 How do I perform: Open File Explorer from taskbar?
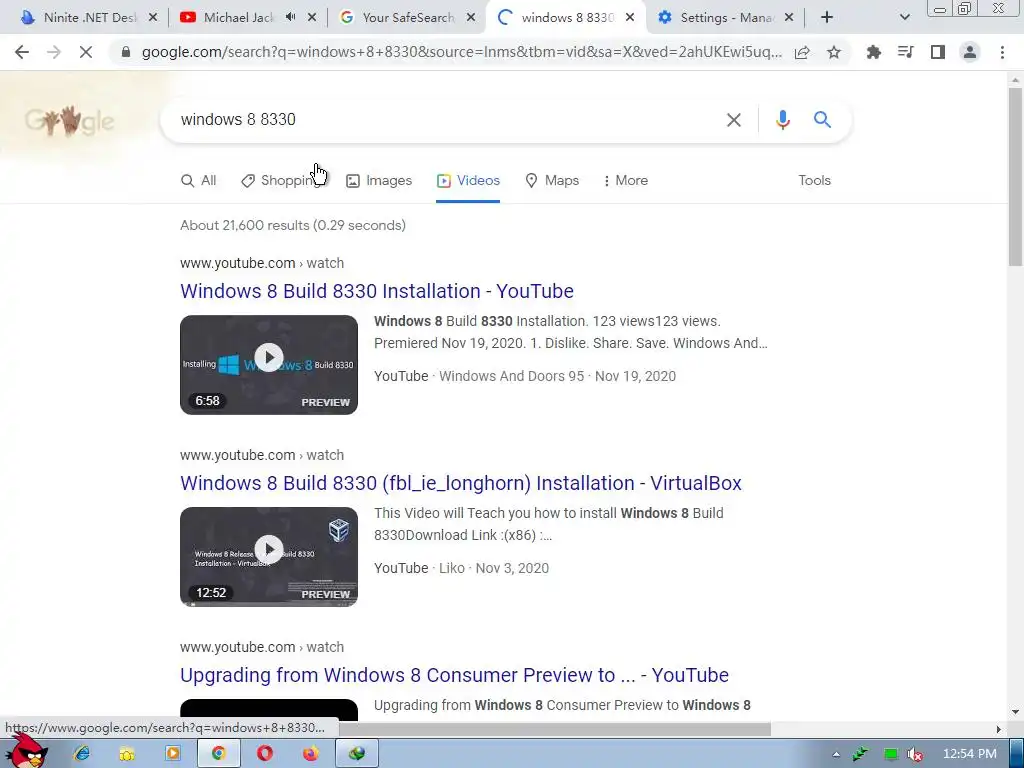coord(127,754)
